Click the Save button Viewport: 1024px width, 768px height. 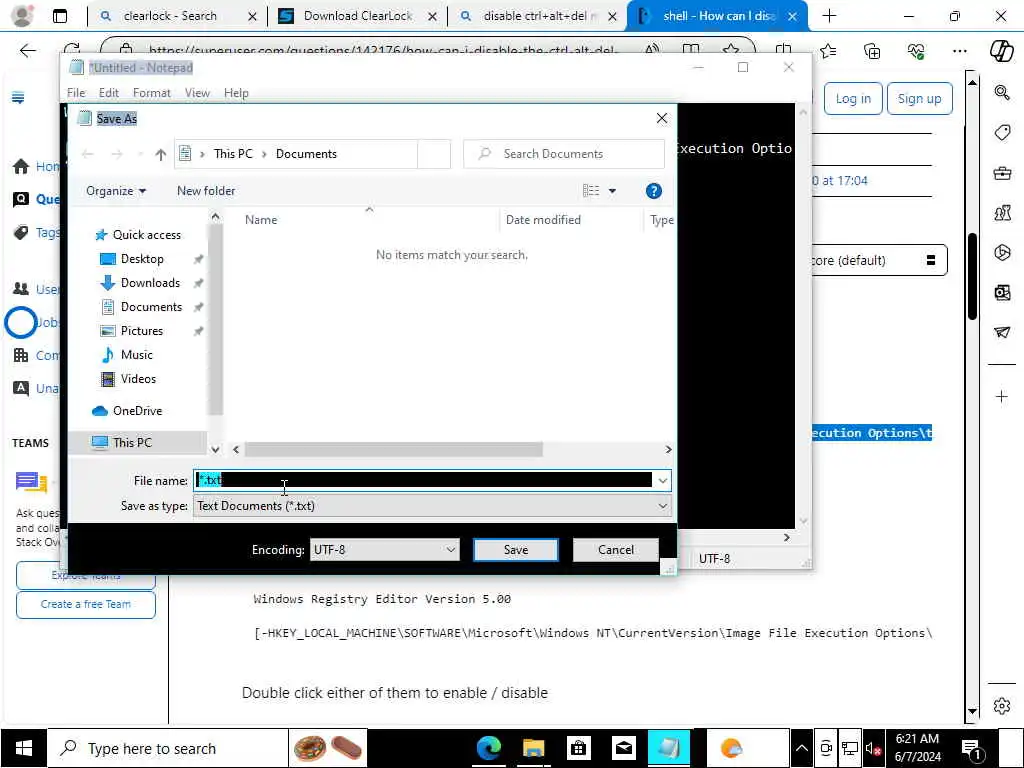pyautogui.click(x=515, y=550)
